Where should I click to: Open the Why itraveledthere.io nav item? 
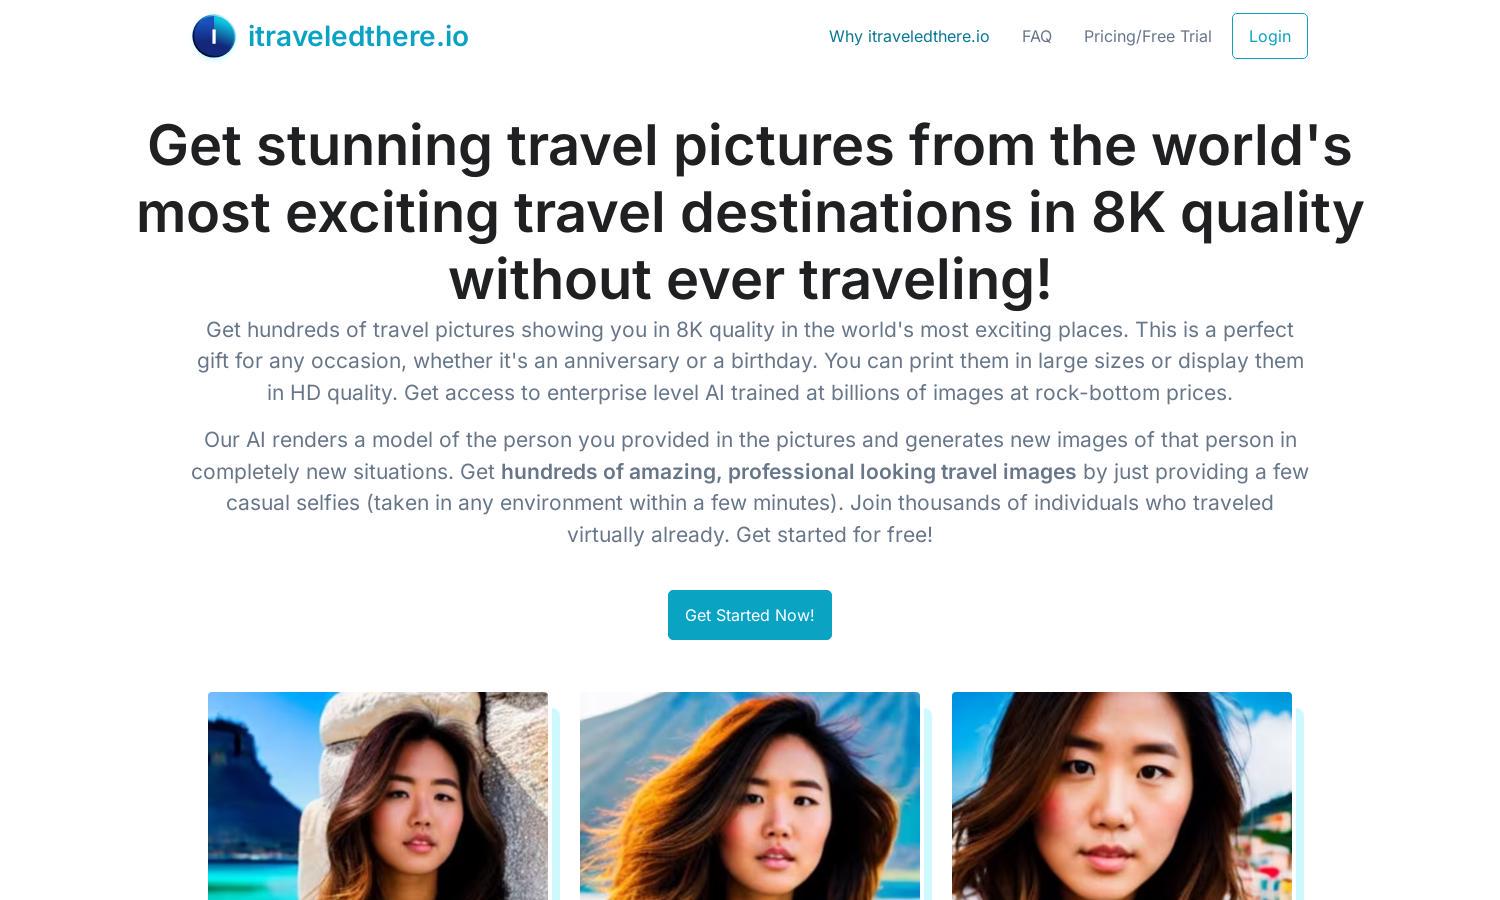point(909,36)
